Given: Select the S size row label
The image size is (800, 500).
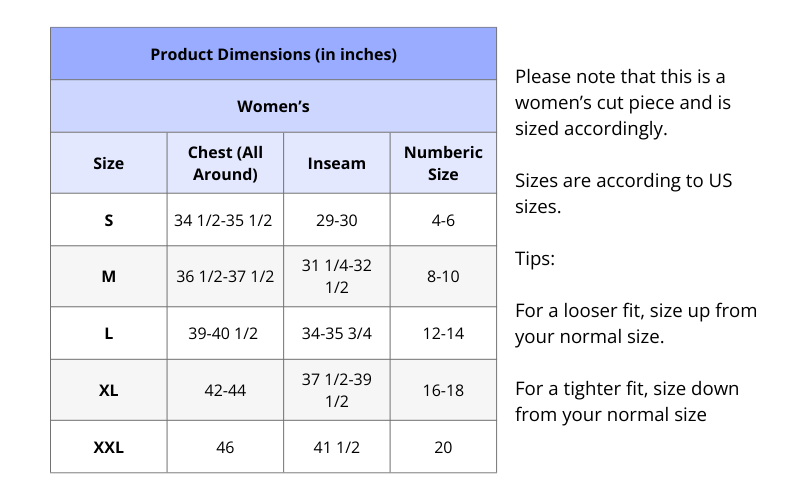Looking at the screenshot, I should (108, 220).
